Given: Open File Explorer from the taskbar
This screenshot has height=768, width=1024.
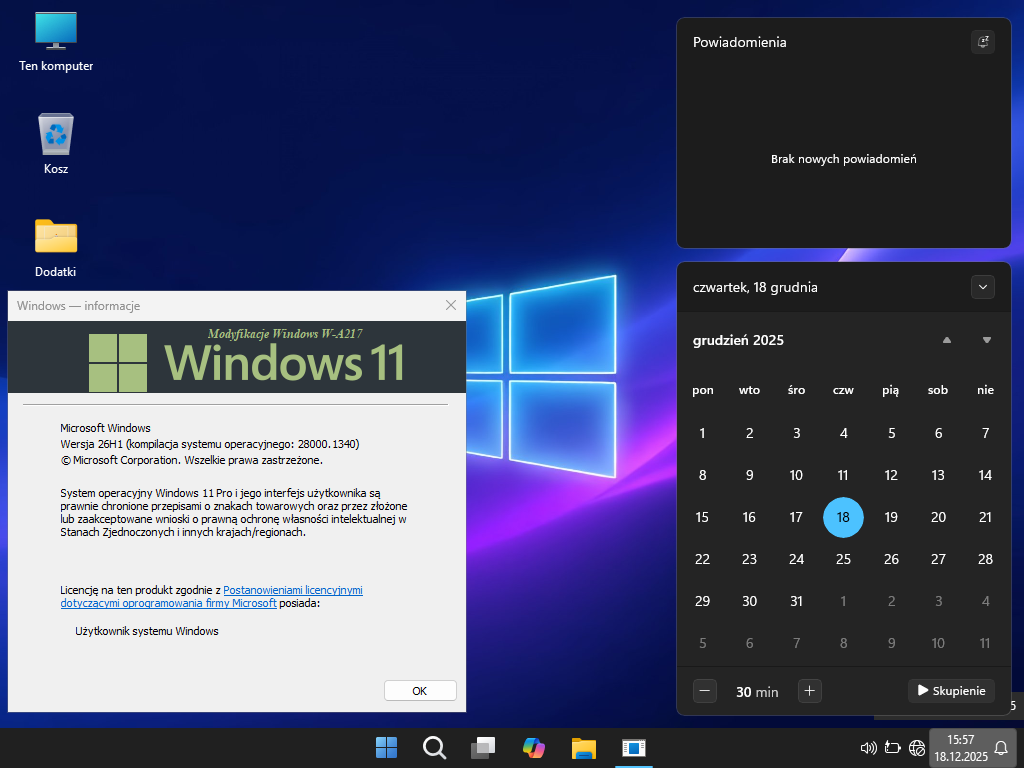Looking at the screenshot, I should (583, 747).
